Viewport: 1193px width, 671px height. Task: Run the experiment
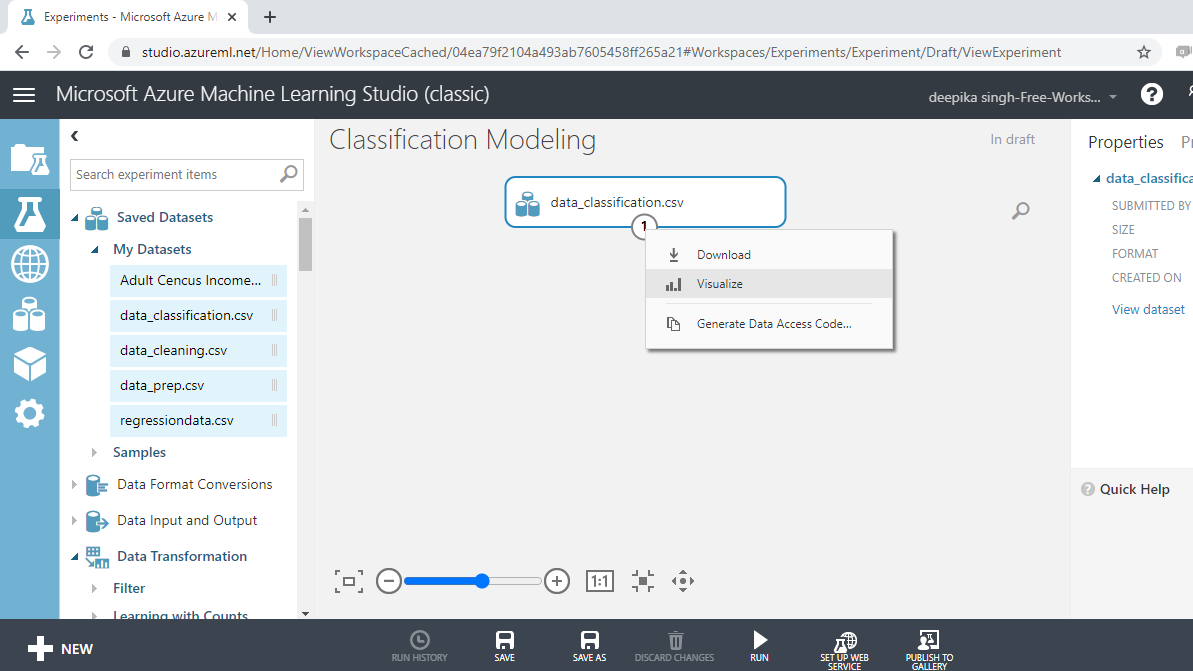coord(759,646)
